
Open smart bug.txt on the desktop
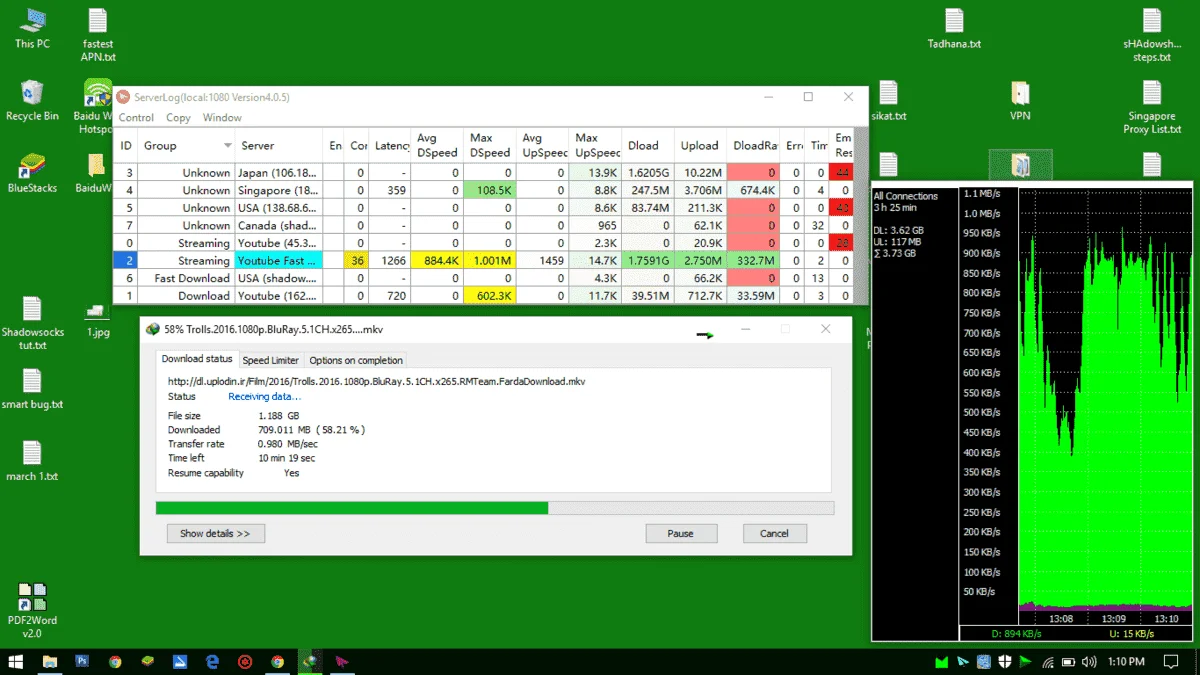[32, 389]
